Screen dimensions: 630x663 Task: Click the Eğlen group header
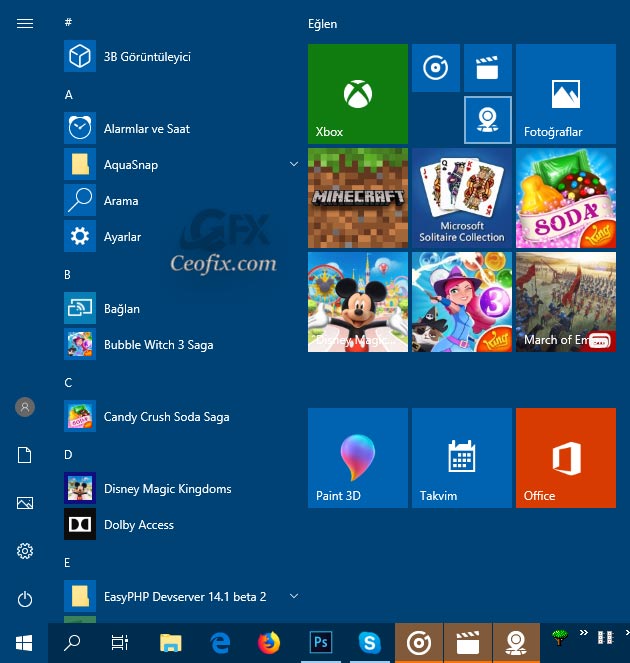[x=322, y=24]
